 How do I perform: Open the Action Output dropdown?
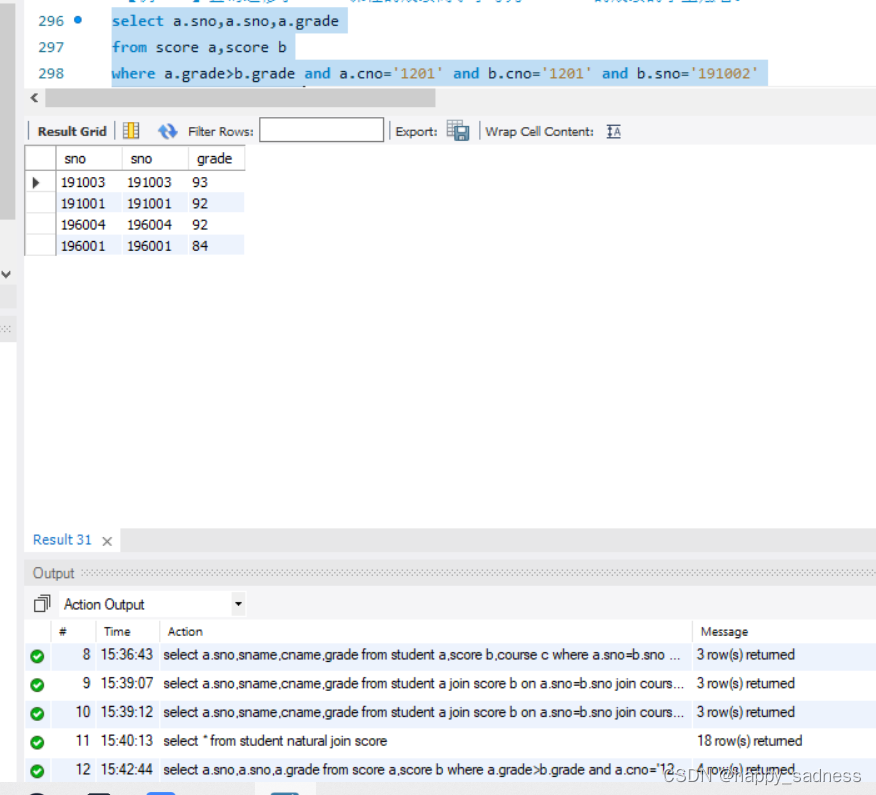[238, 604]
